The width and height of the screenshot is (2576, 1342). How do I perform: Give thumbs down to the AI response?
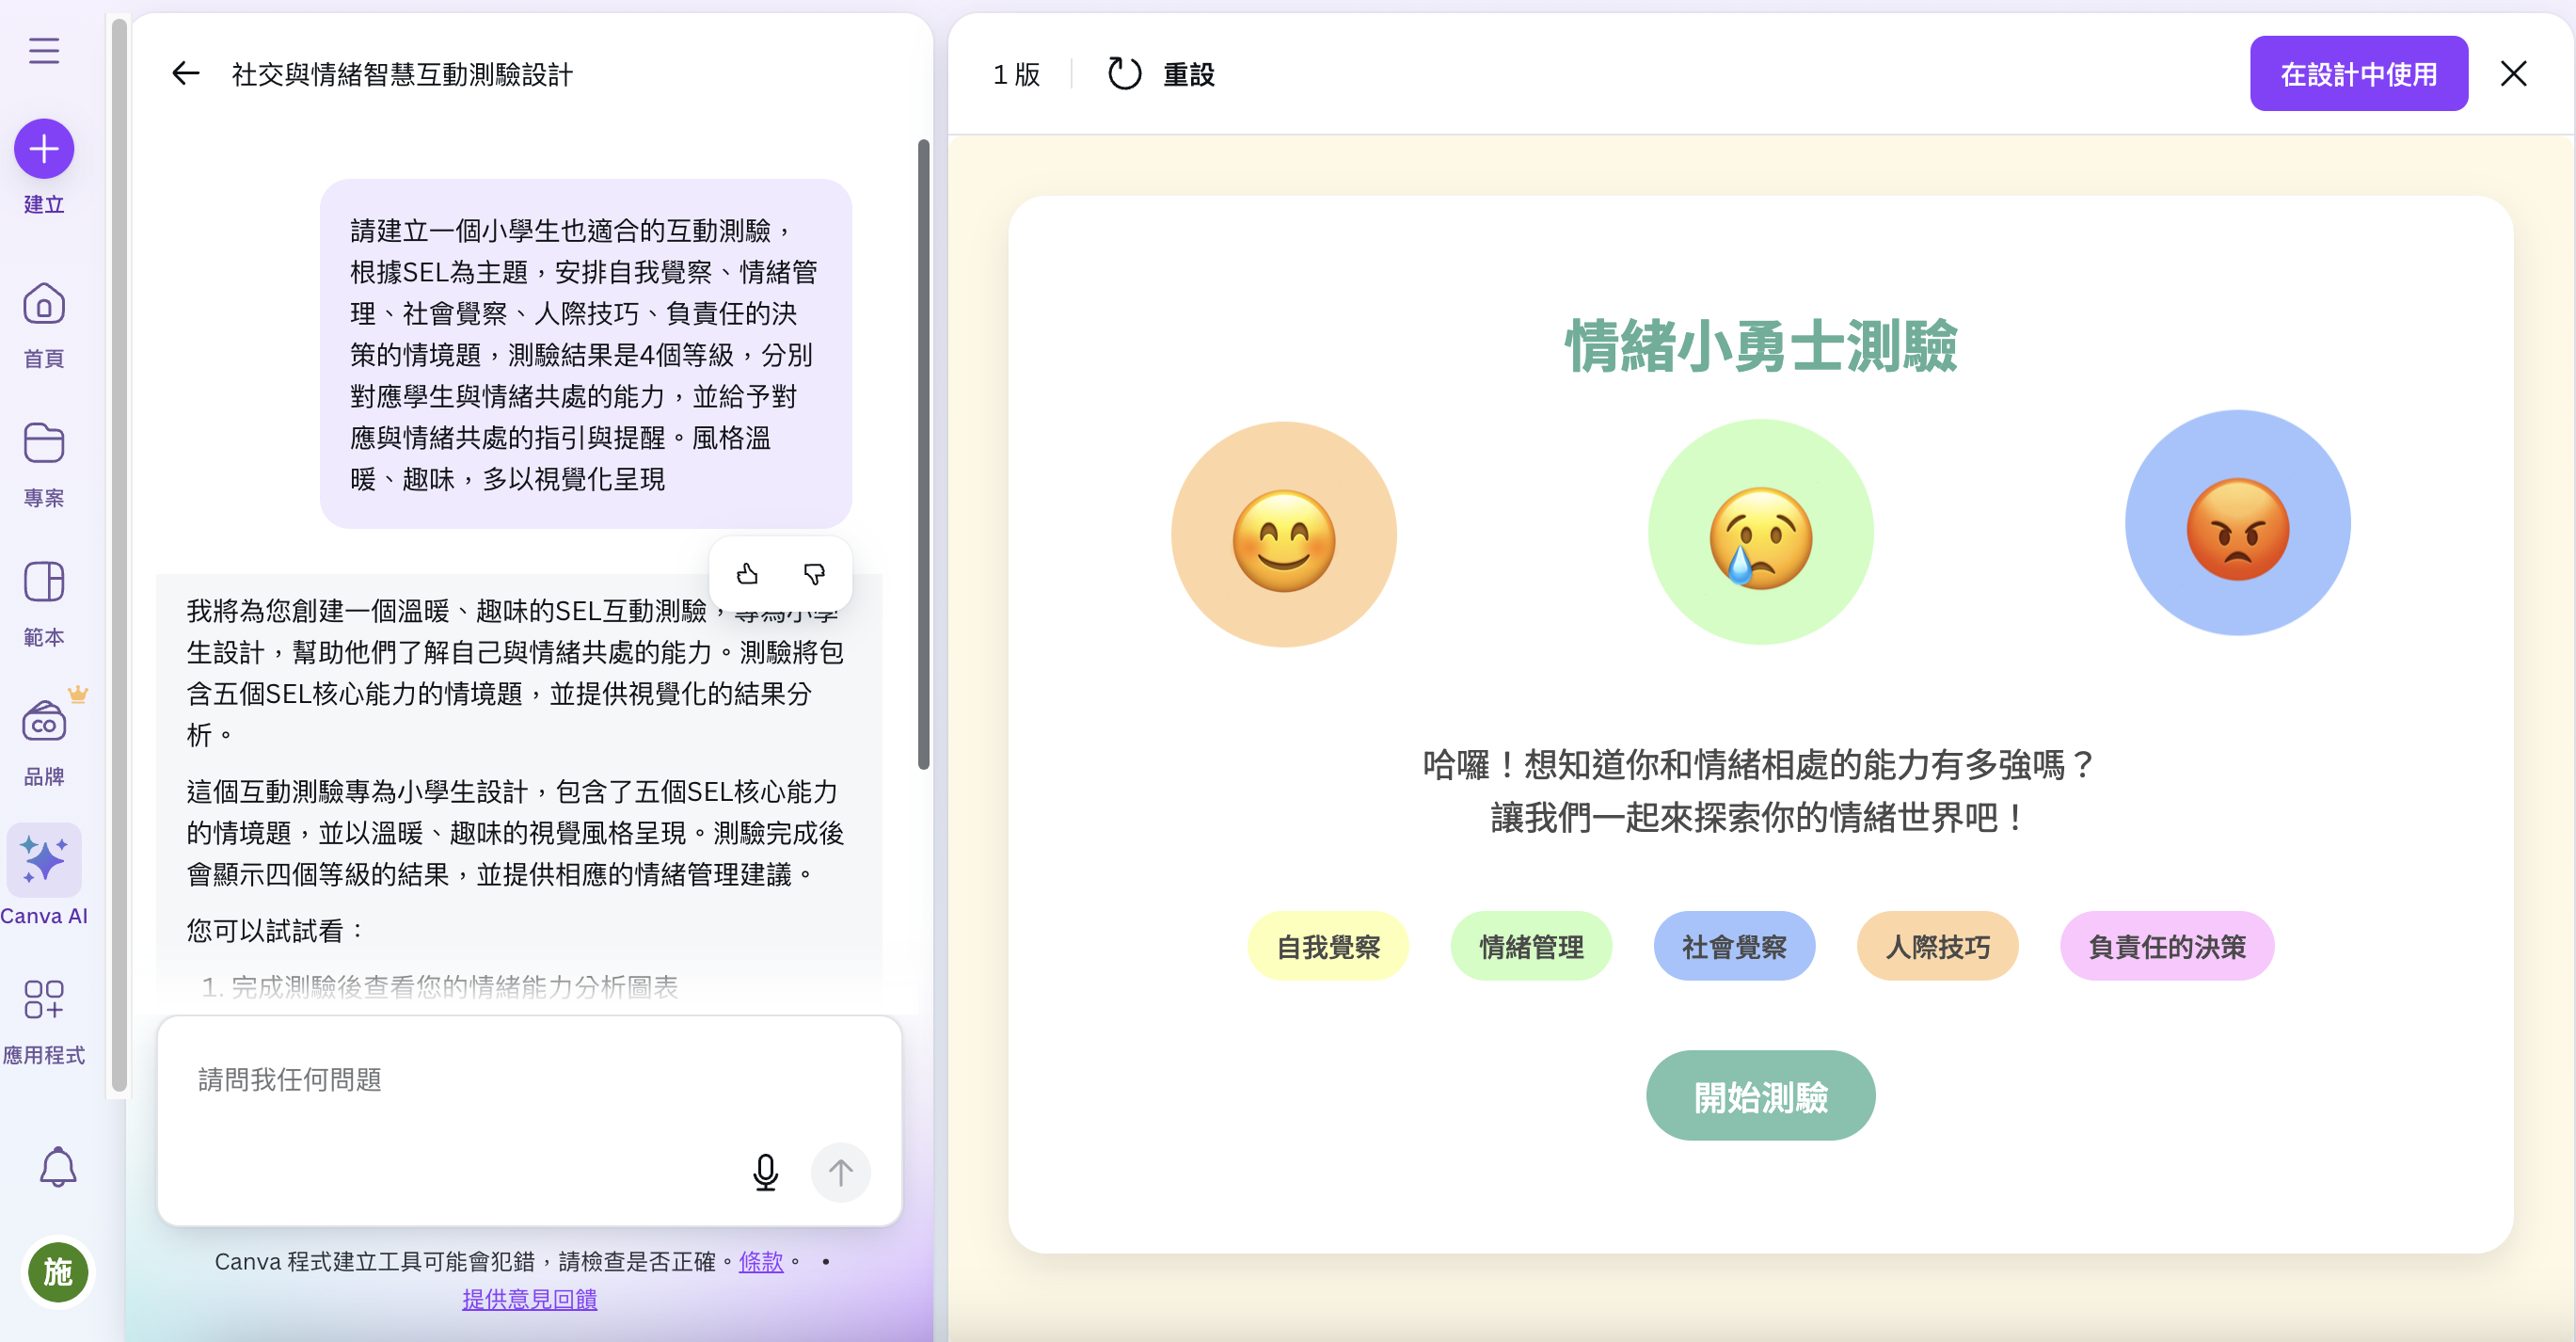coord(814,574)
